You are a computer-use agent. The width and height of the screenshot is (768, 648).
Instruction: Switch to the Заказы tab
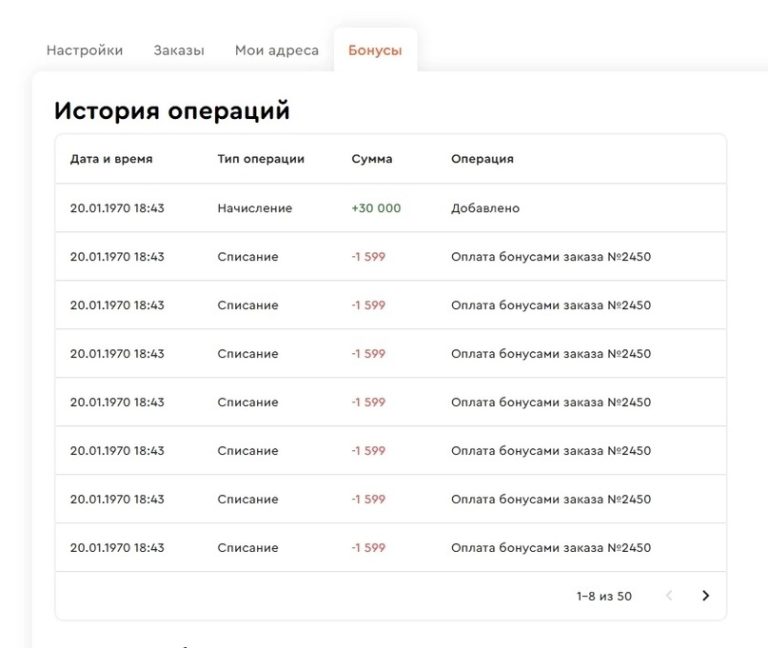click(x=179, y=50)
